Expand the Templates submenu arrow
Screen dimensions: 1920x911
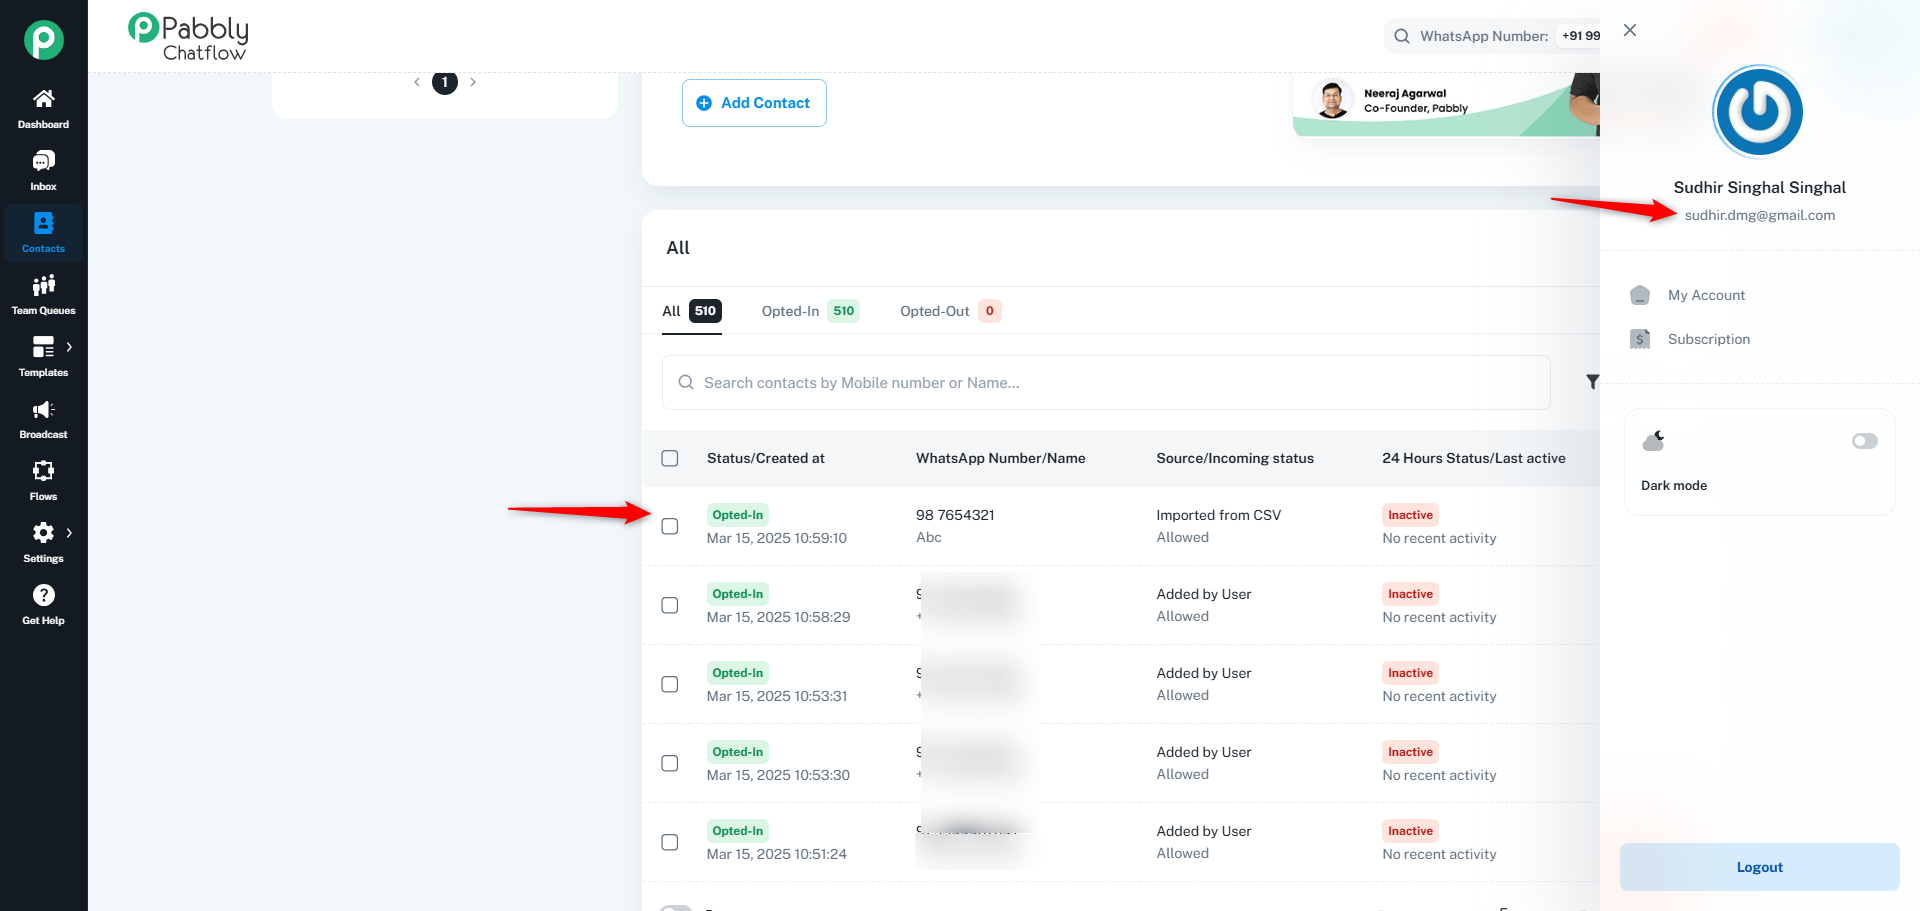coord(69,347)
